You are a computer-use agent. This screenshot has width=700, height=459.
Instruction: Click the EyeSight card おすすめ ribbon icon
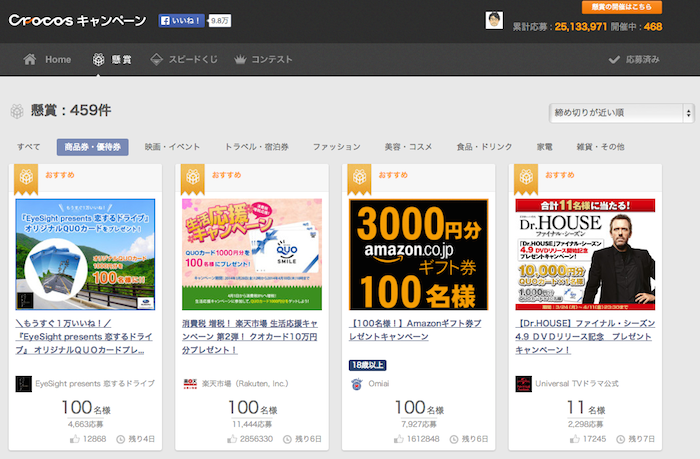(x=26, y=179)
